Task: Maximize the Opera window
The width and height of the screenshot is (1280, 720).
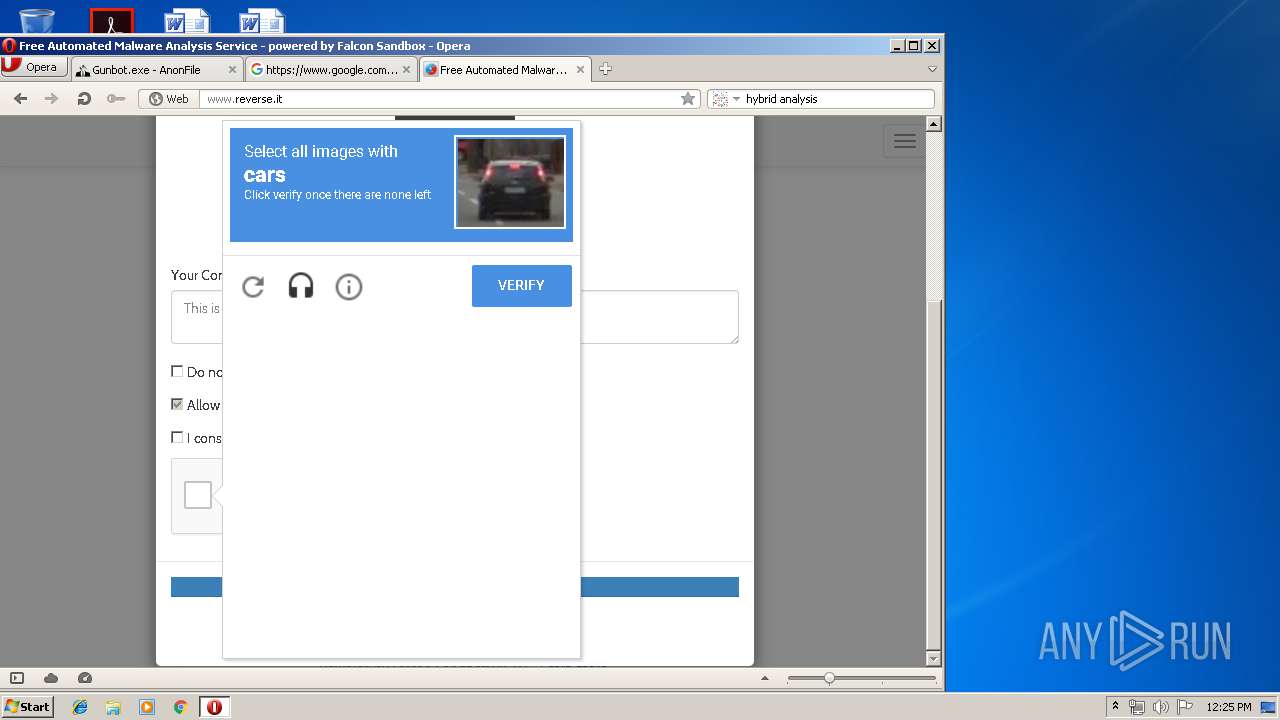Action: click(x=914, y=45)
